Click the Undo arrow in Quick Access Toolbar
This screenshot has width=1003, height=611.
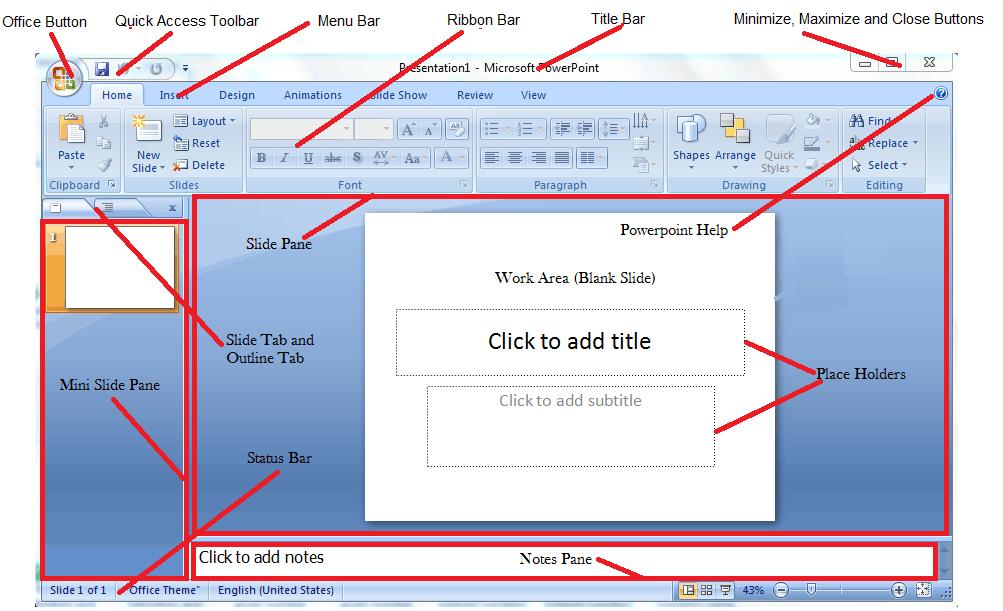(124, 68)
